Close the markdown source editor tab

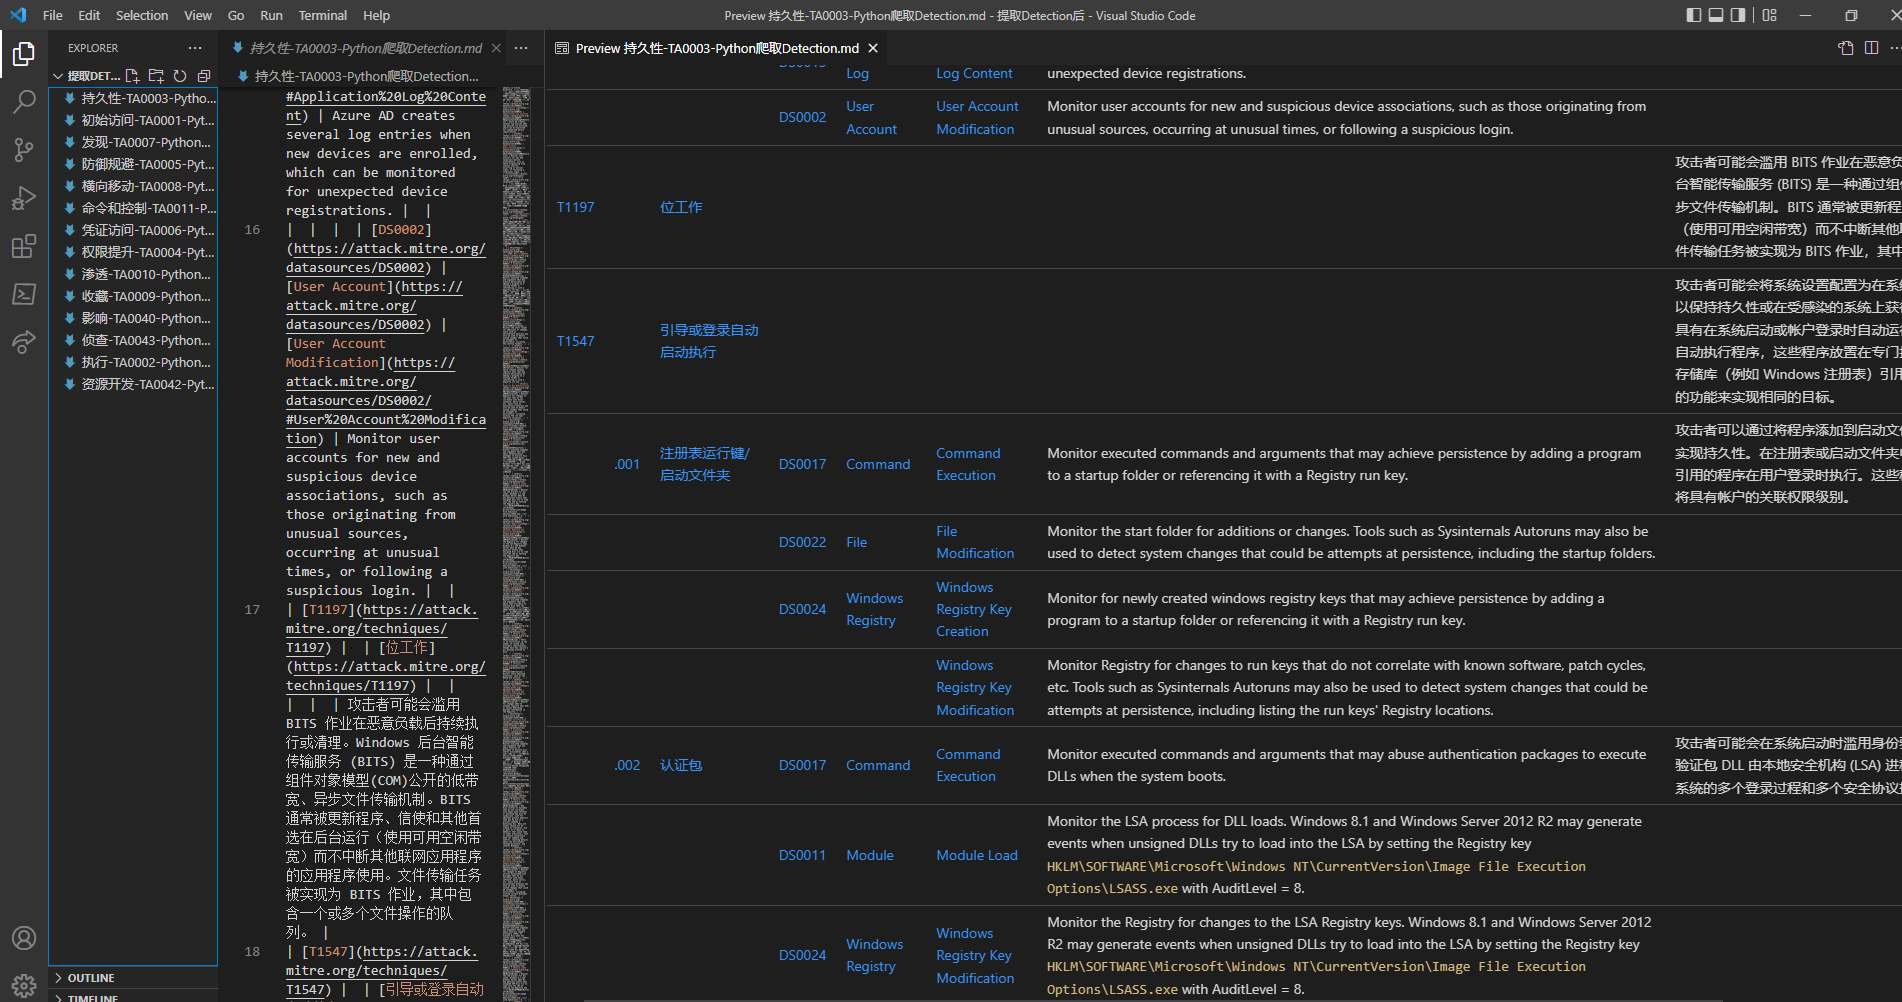click(496, 48)
